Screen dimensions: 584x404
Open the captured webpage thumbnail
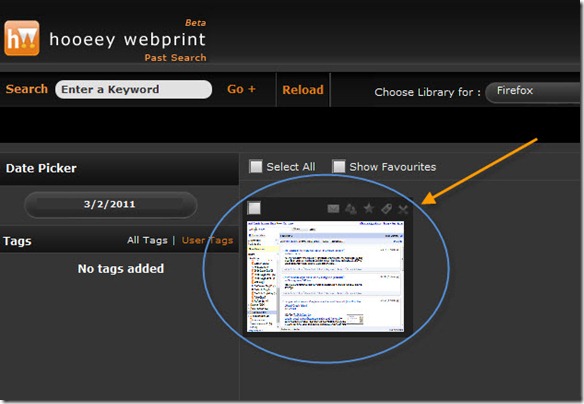pos(325,276)
